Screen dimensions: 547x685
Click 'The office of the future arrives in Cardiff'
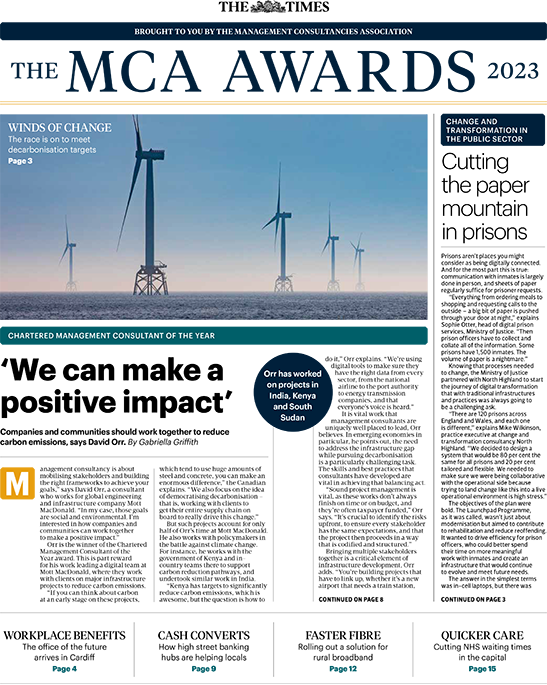pos(65,652)
